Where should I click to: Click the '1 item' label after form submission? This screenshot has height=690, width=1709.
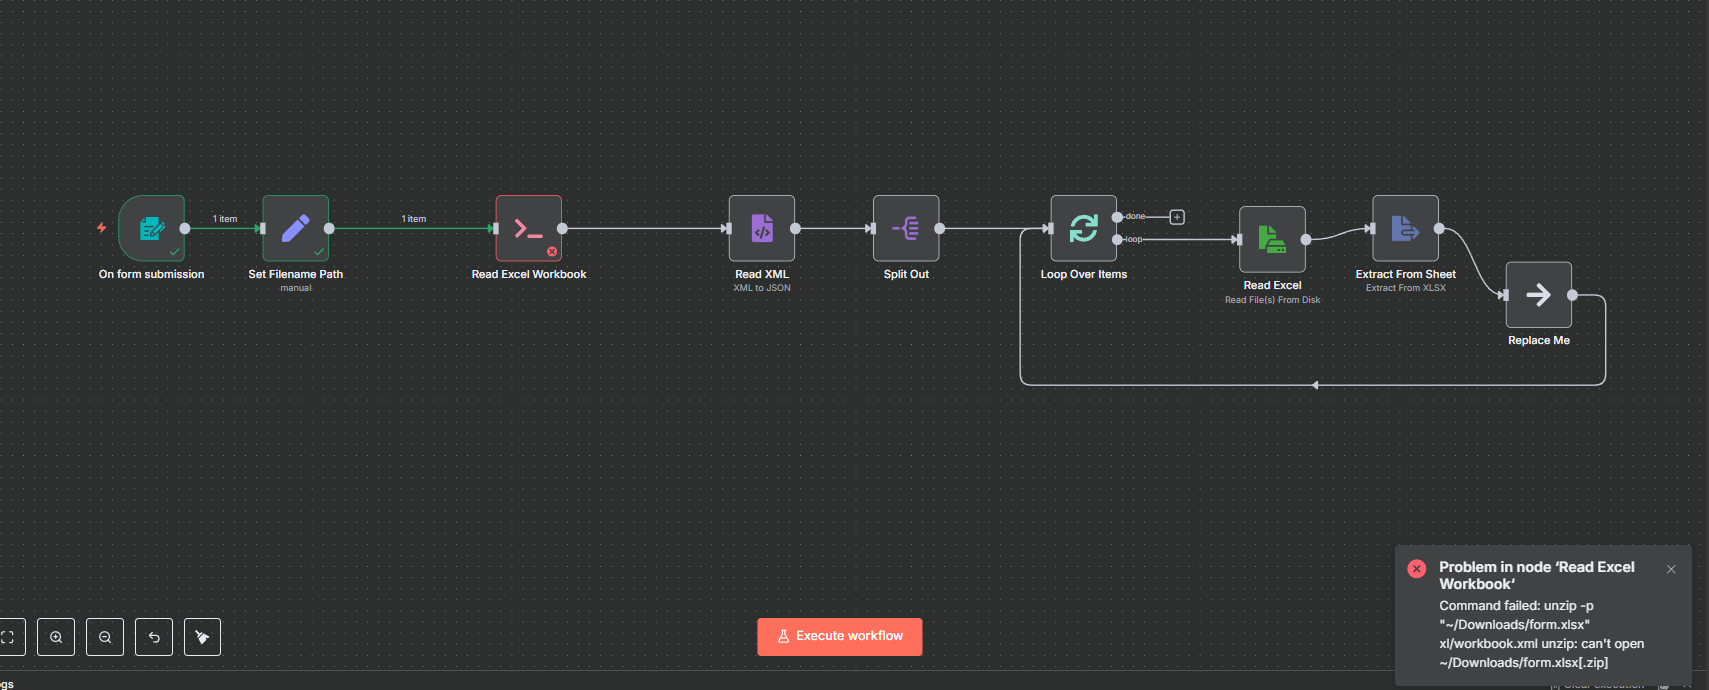(225, 219)
